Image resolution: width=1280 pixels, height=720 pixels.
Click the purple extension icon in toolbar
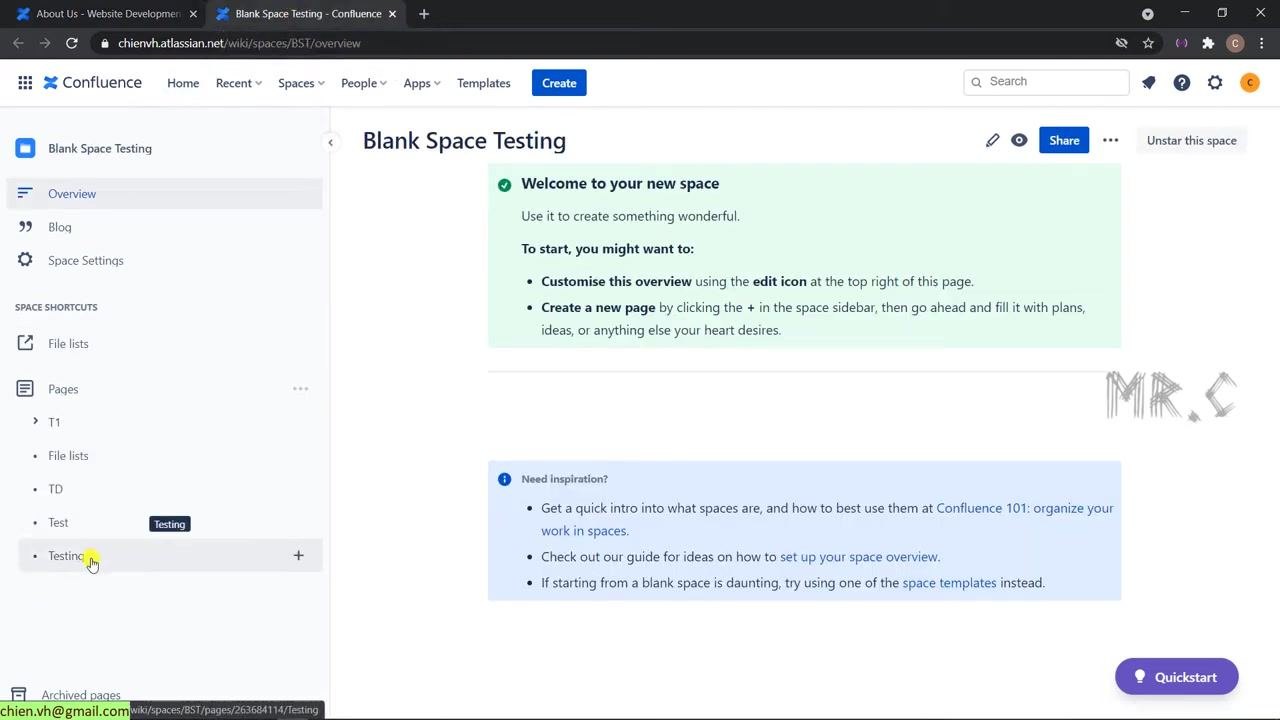coord(1182,43)
